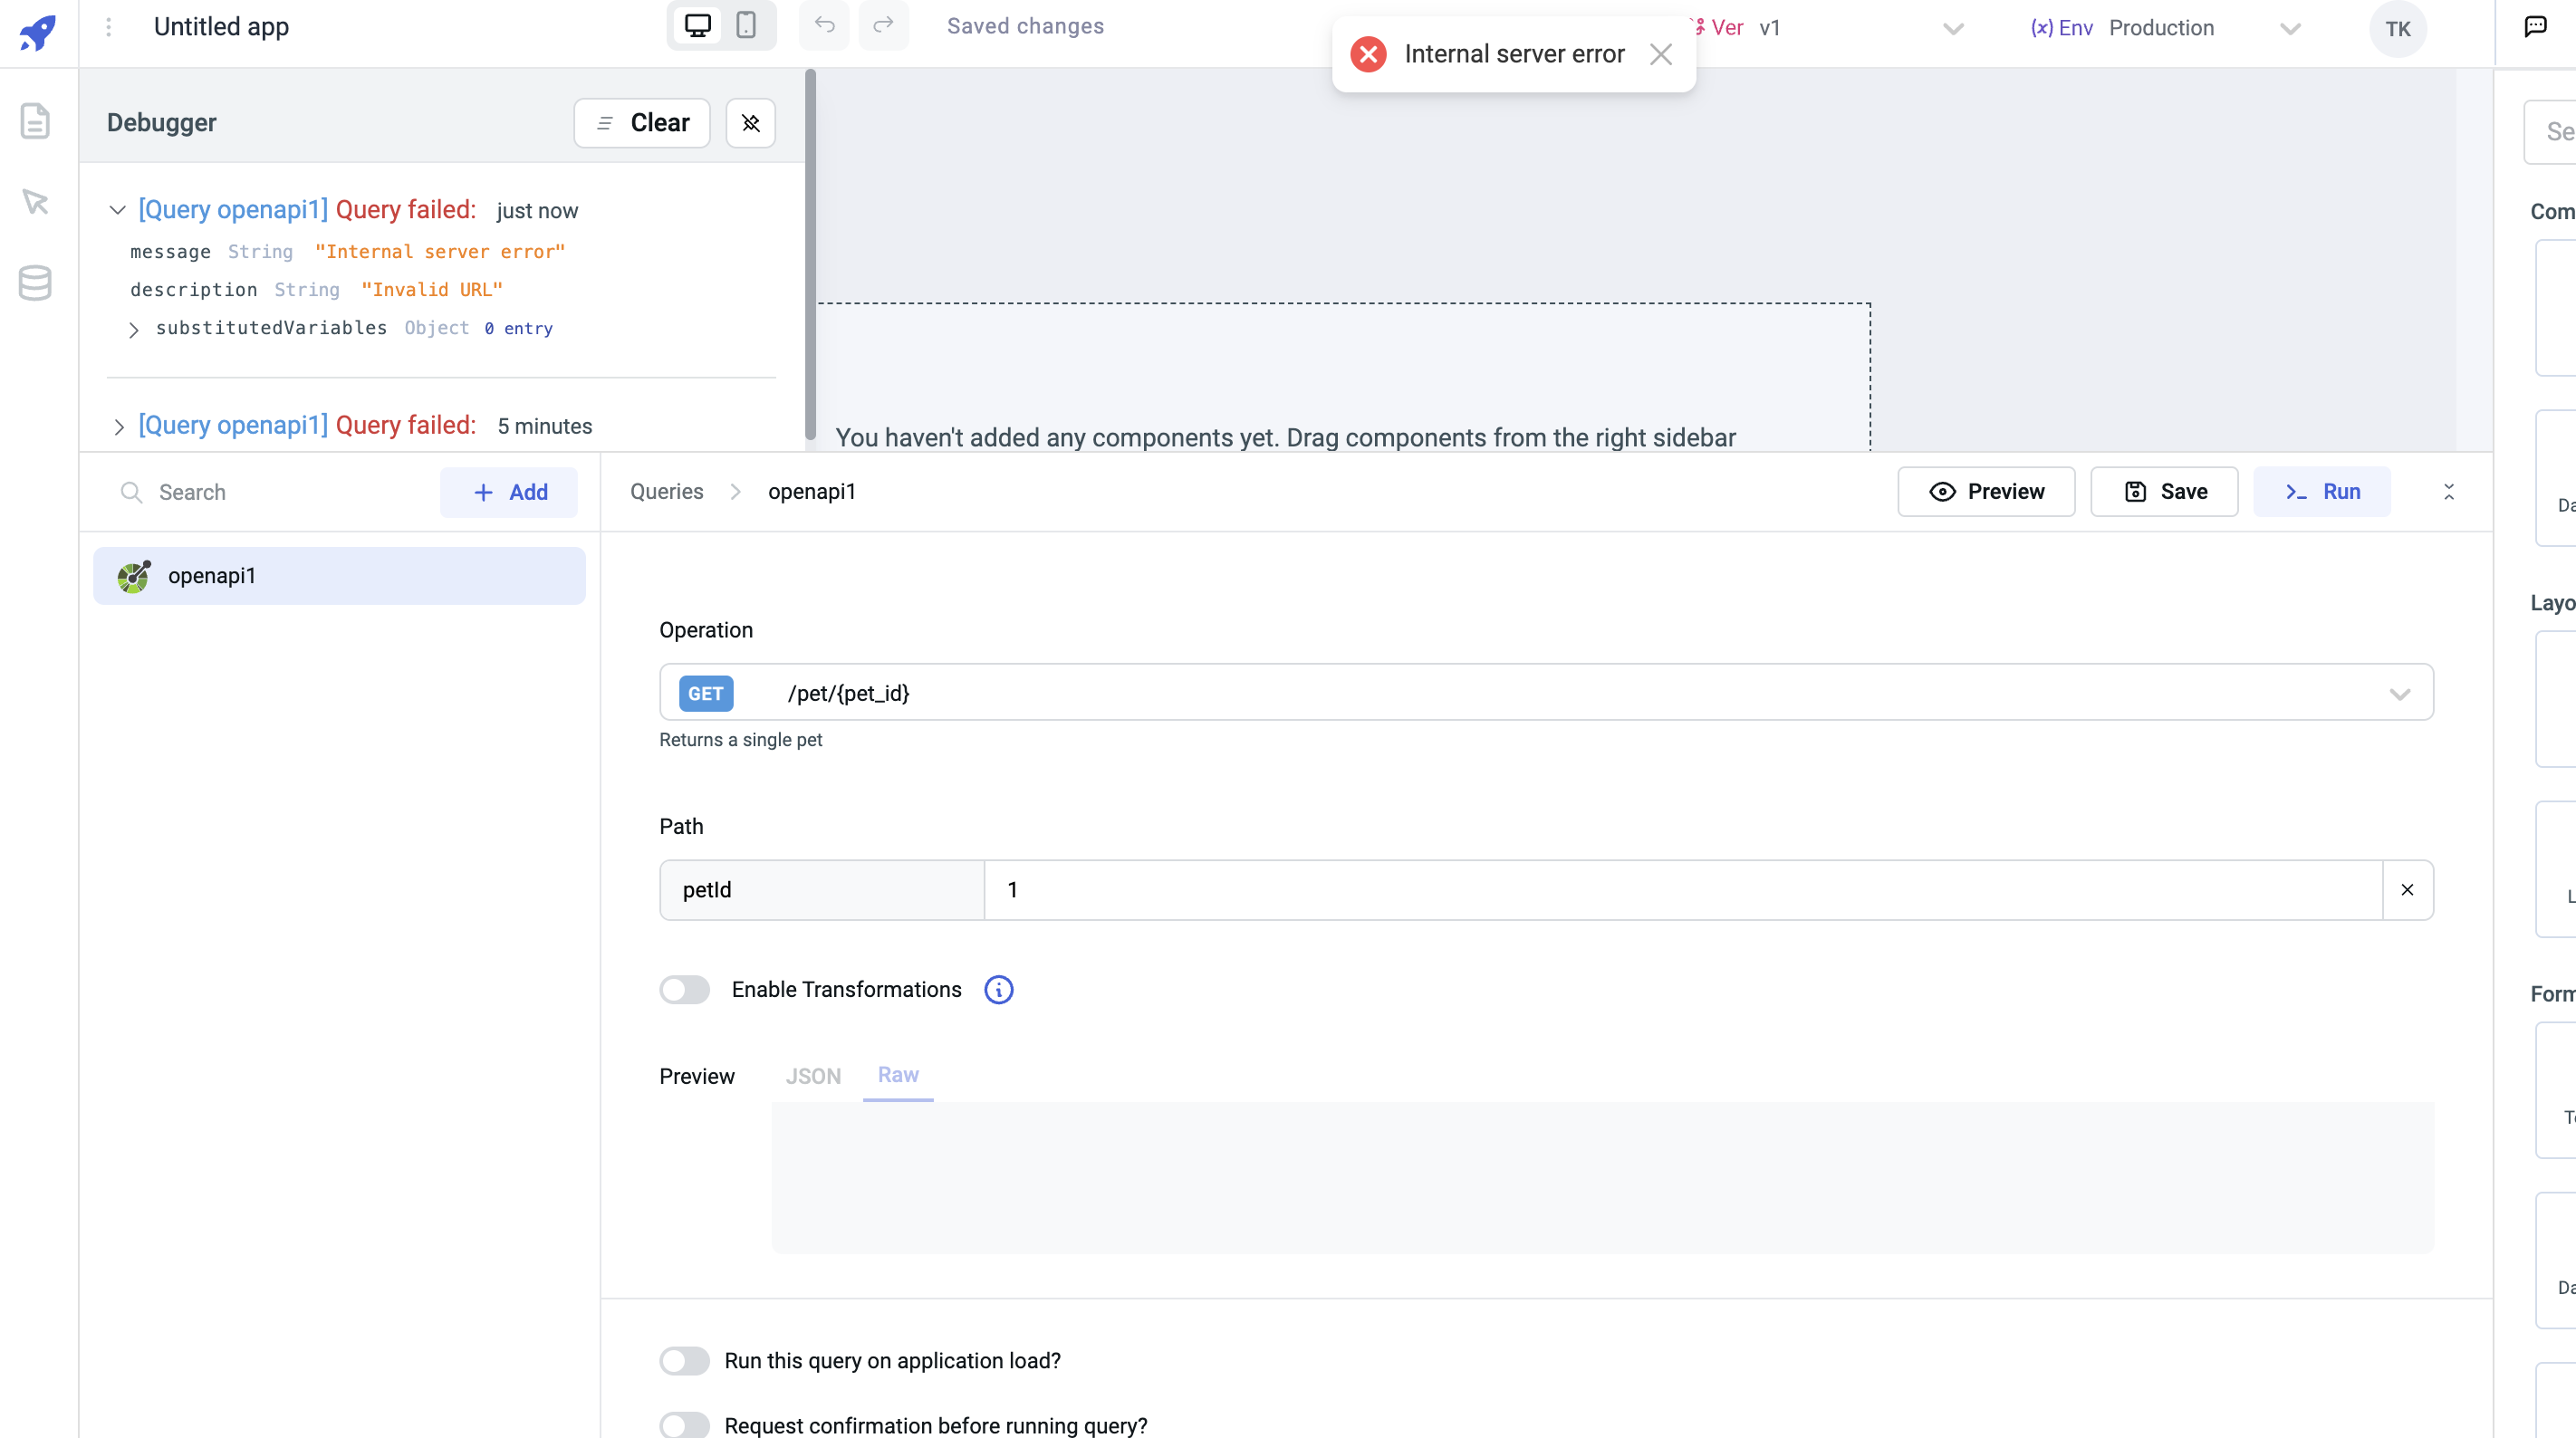Screen dimensions: 2576x1438
Task: Open the Pages panel from left sidebar
Action: [36, 120]
